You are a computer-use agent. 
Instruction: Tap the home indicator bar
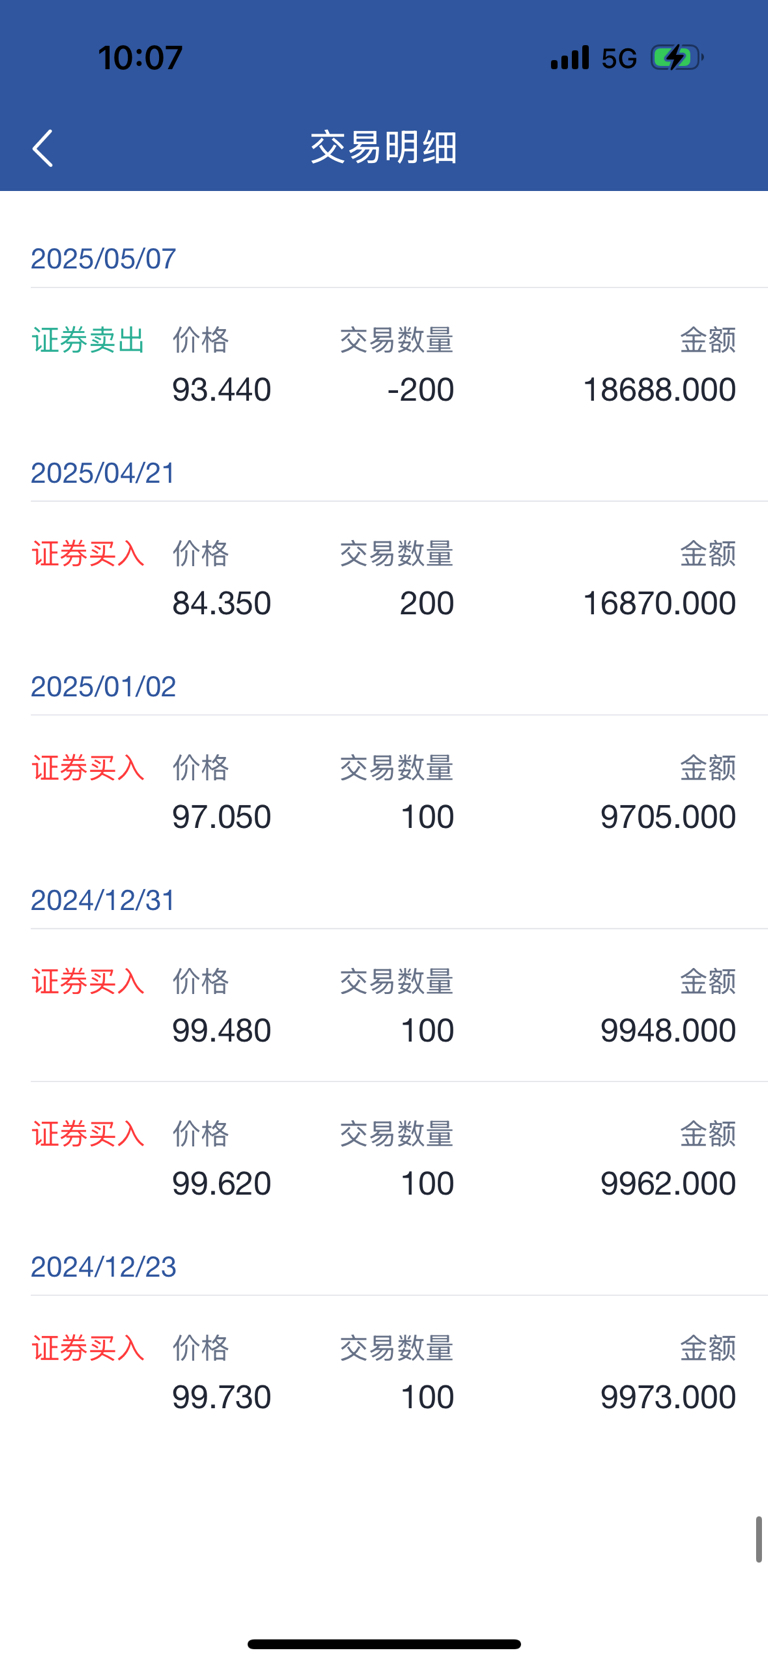tap(384, 1644)
